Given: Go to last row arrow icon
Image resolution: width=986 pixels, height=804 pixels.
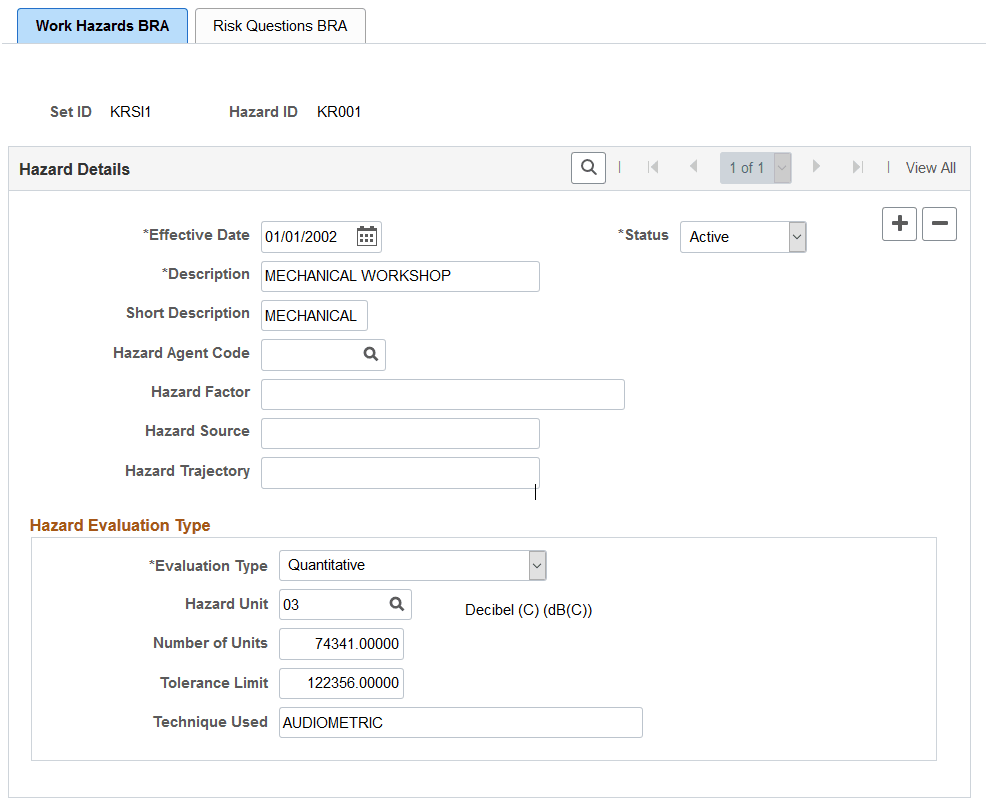Looking at the screenshot, I should click(x=858, y=167).
